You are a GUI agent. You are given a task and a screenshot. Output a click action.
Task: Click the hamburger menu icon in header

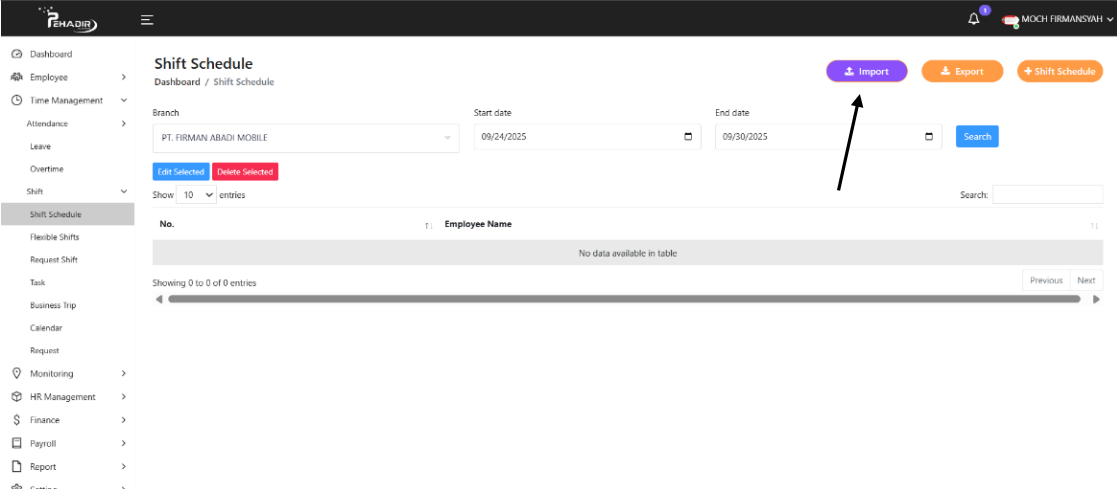click(x=147, y=19)
